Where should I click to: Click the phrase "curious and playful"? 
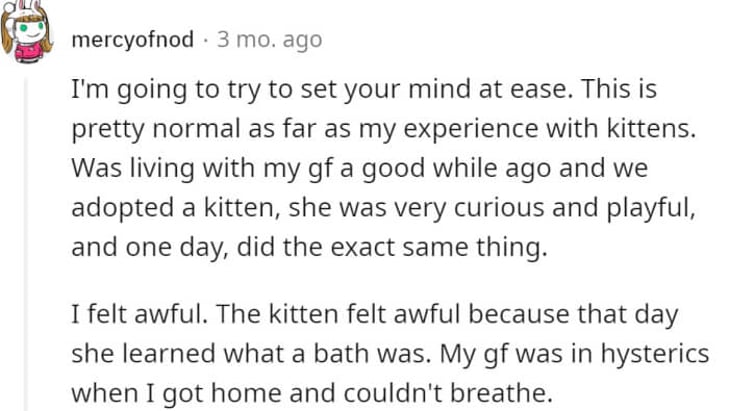click(574, 208)
